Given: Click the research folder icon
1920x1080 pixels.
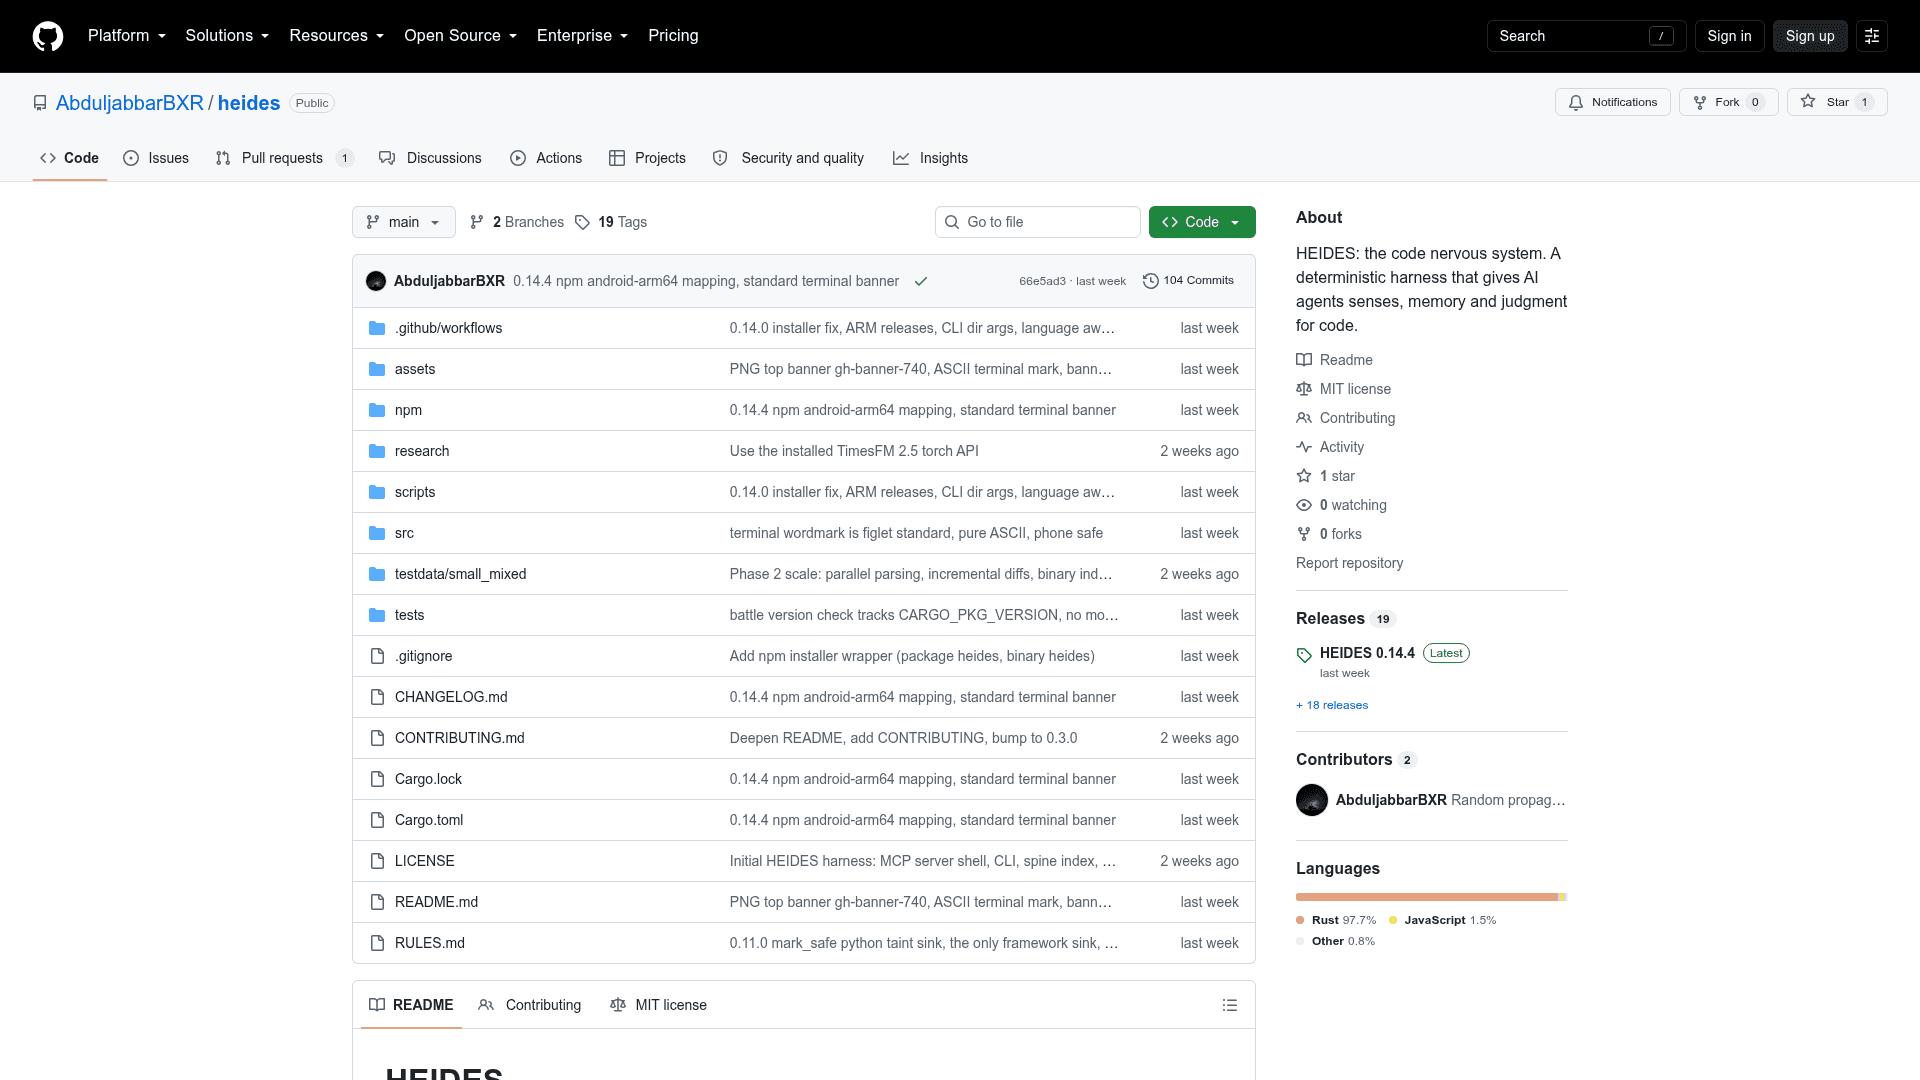Looking at the screenshot, I should point(377,451).
